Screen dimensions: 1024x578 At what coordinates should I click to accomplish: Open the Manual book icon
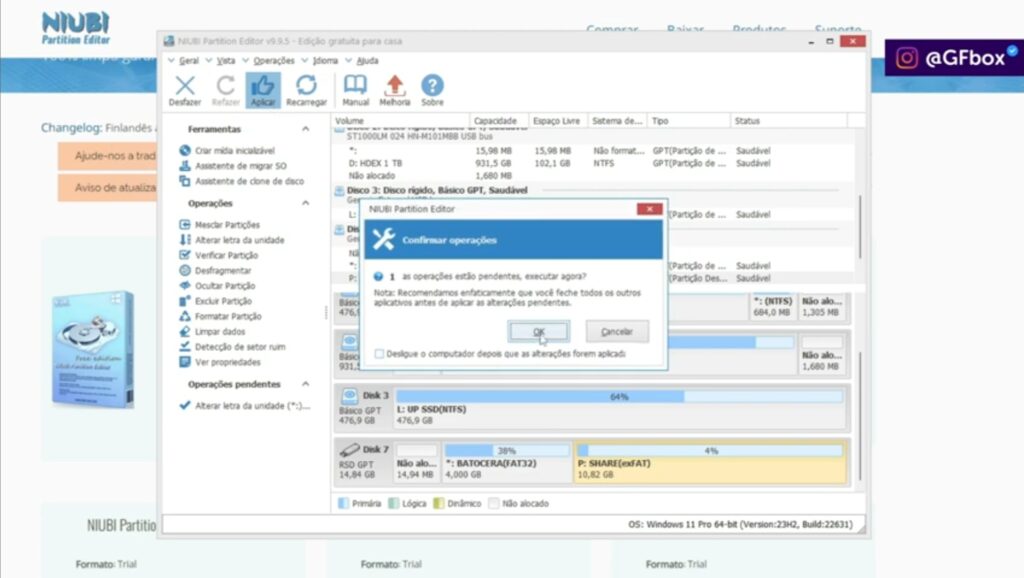point(355,86)
